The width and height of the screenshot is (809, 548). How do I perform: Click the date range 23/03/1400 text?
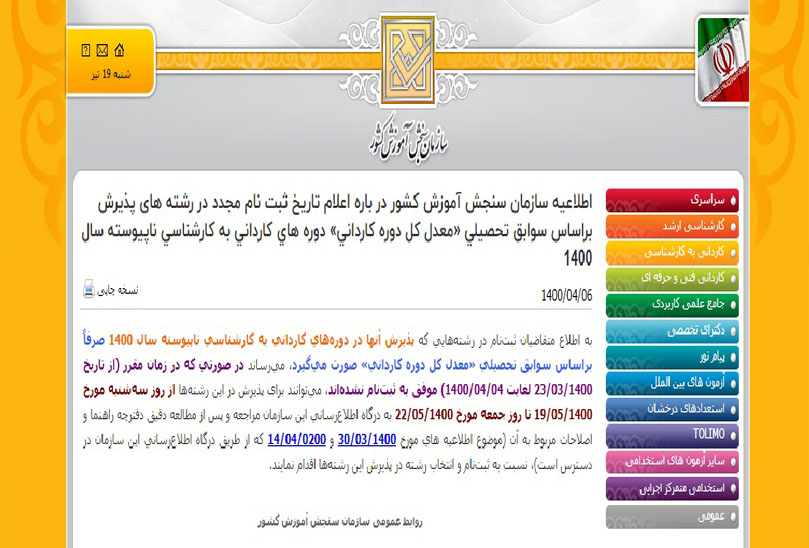[563, 390]
